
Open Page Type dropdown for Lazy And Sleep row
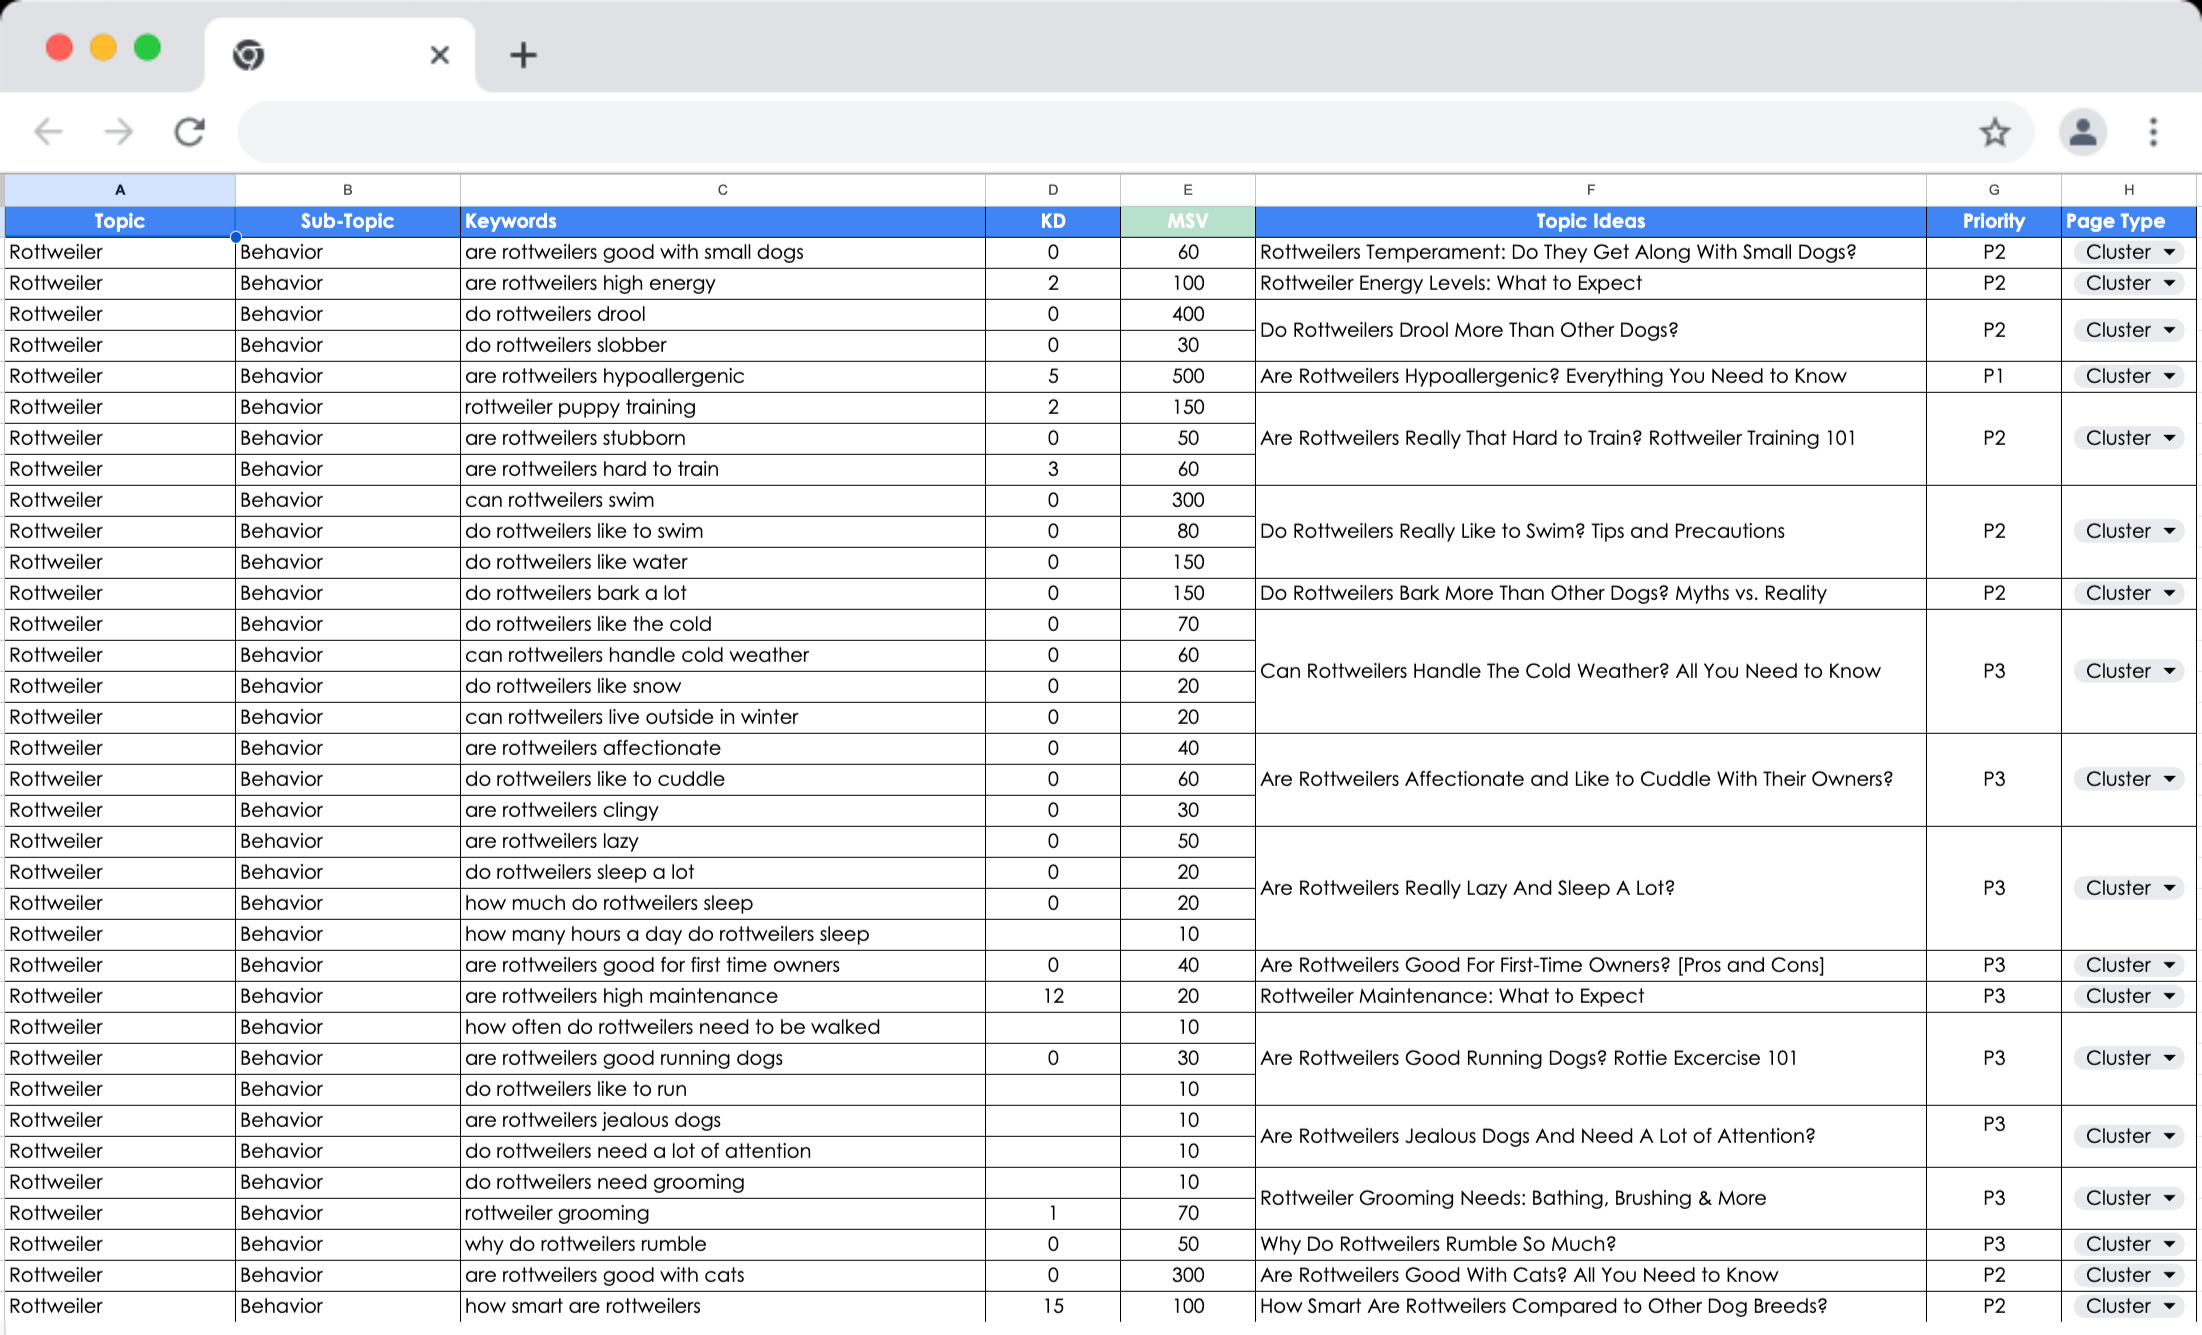point(2131,889)
